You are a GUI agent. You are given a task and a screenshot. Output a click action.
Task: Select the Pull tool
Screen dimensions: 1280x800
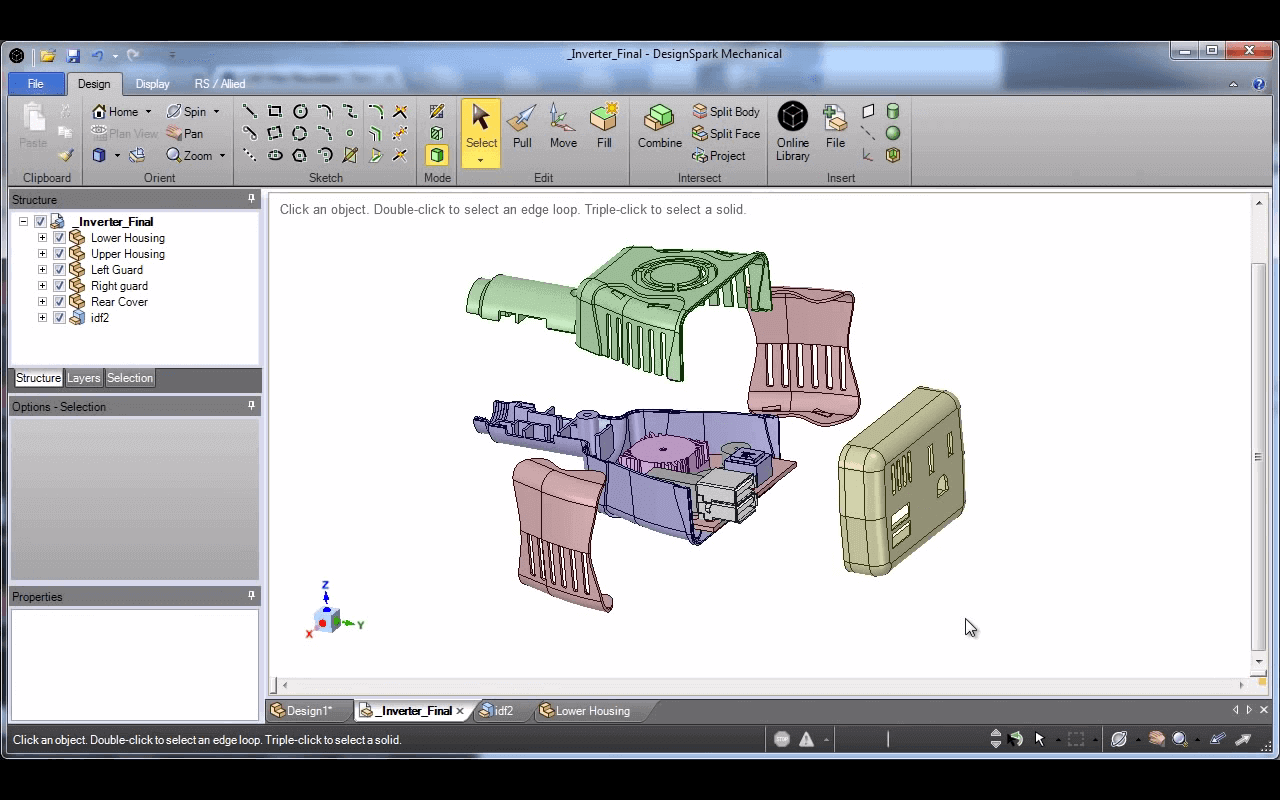tap(522, 127)
